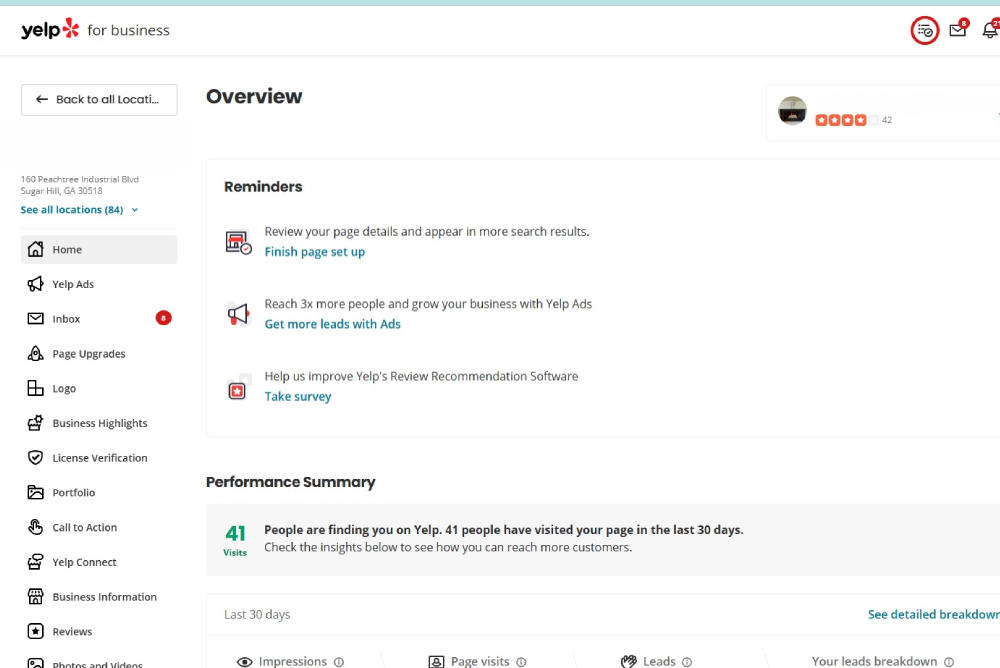
Task: Click the business profile photo thumbnail
Action: pos(792,110)
